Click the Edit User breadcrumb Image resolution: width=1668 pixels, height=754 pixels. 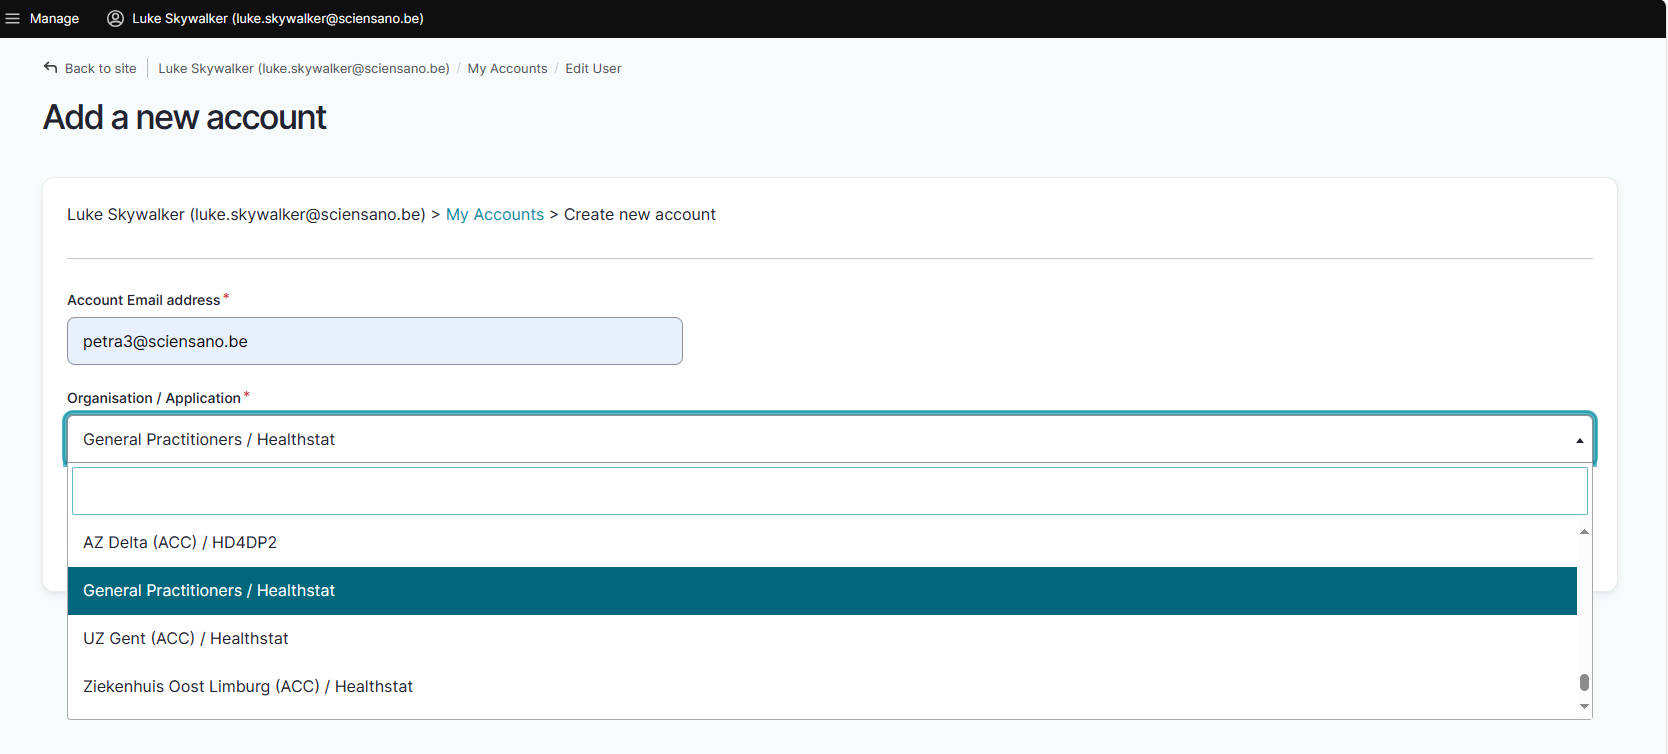point(593,69)
